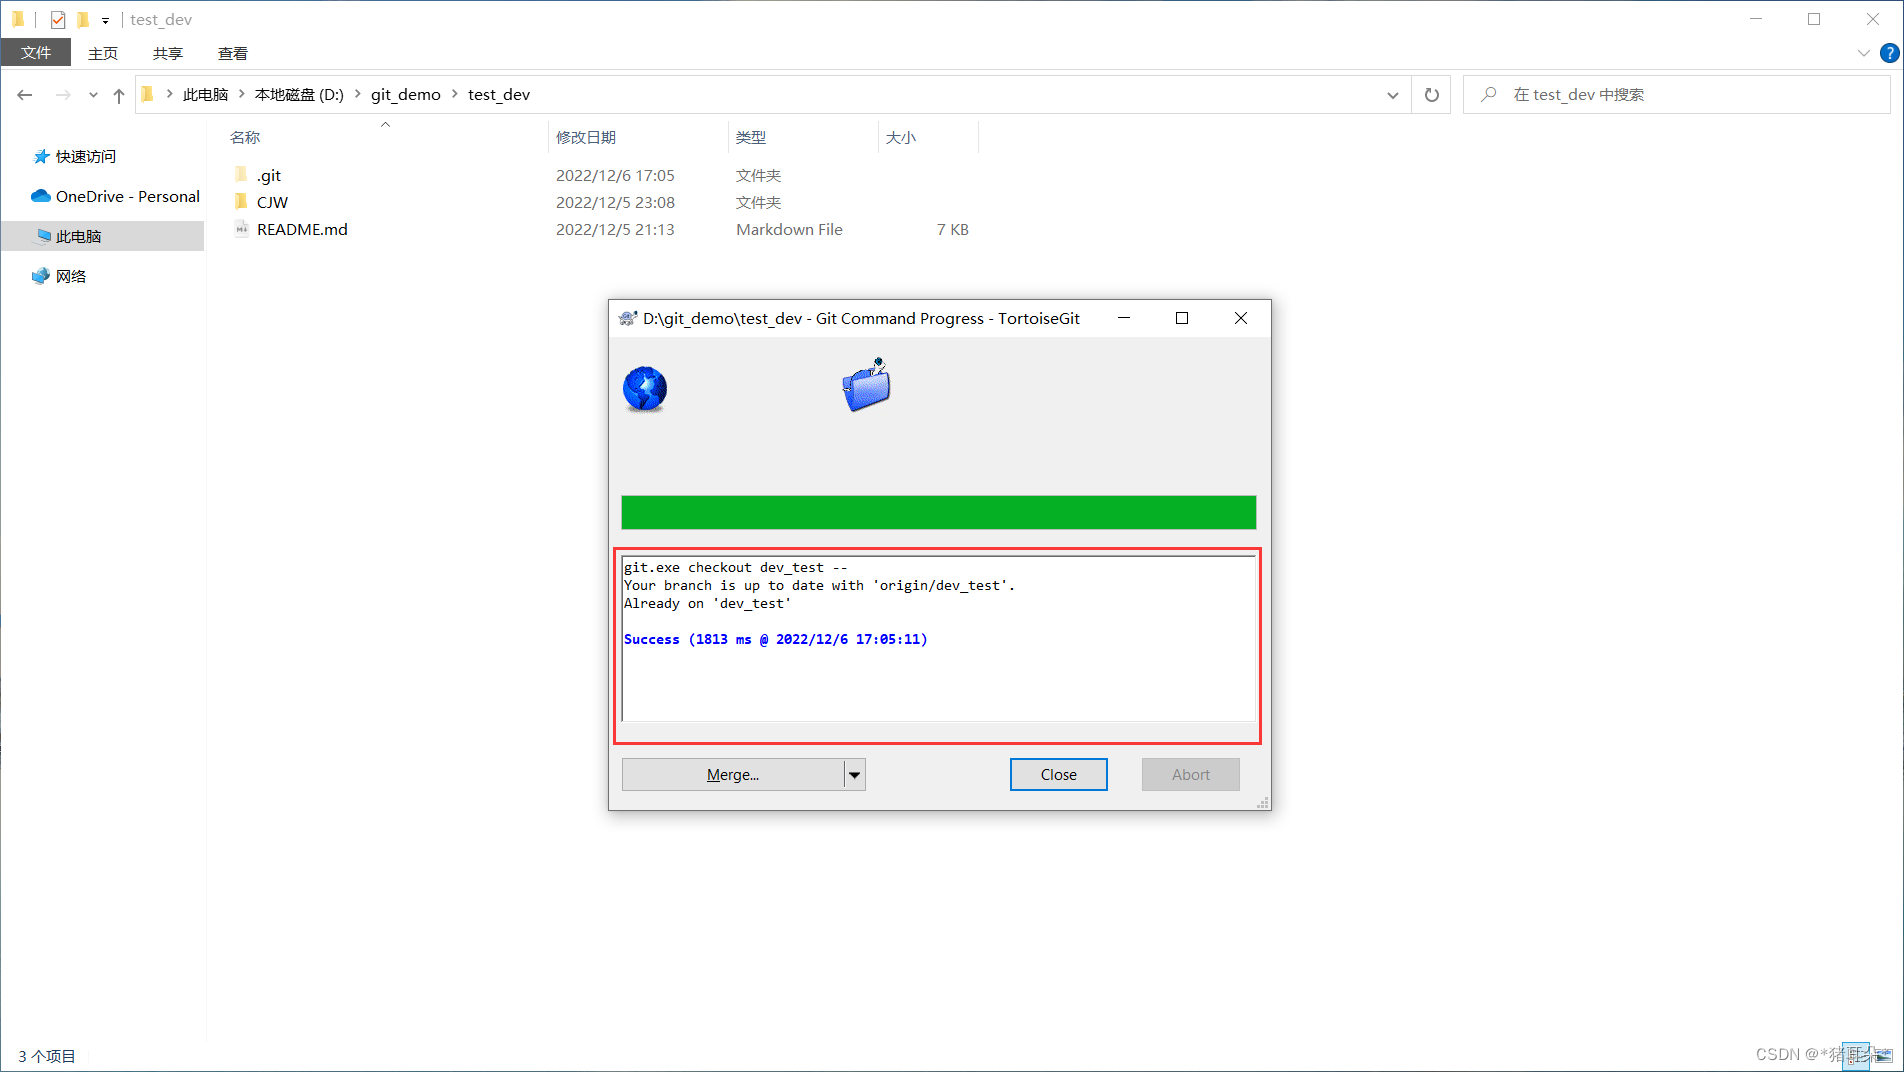Expand the quick access toolbar customize arrow
This screenshot has width=1904, height=1072.
click(104, 19)
